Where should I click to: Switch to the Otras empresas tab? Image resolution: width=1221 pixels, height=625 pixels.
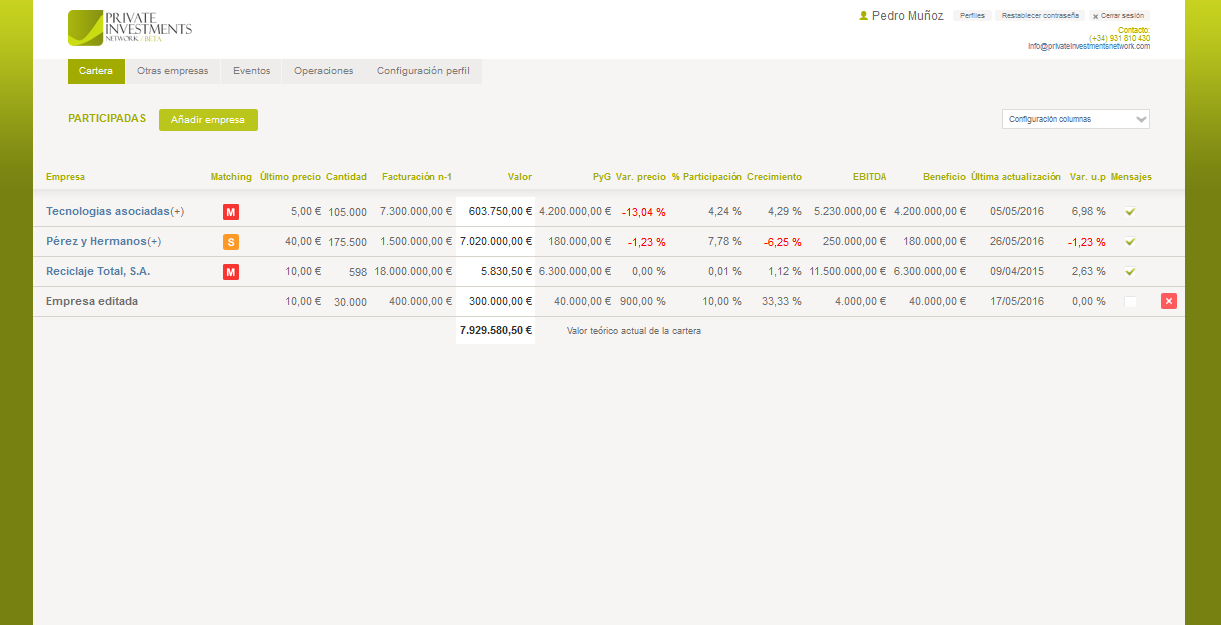172,71
